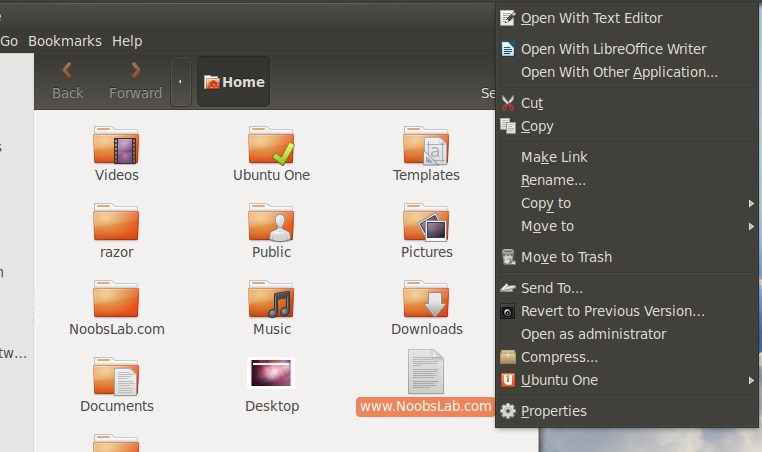This screenshot has height=452, width=762.
Task: Click the Home folder icon in path bar
Action: (x=212, y=82)
